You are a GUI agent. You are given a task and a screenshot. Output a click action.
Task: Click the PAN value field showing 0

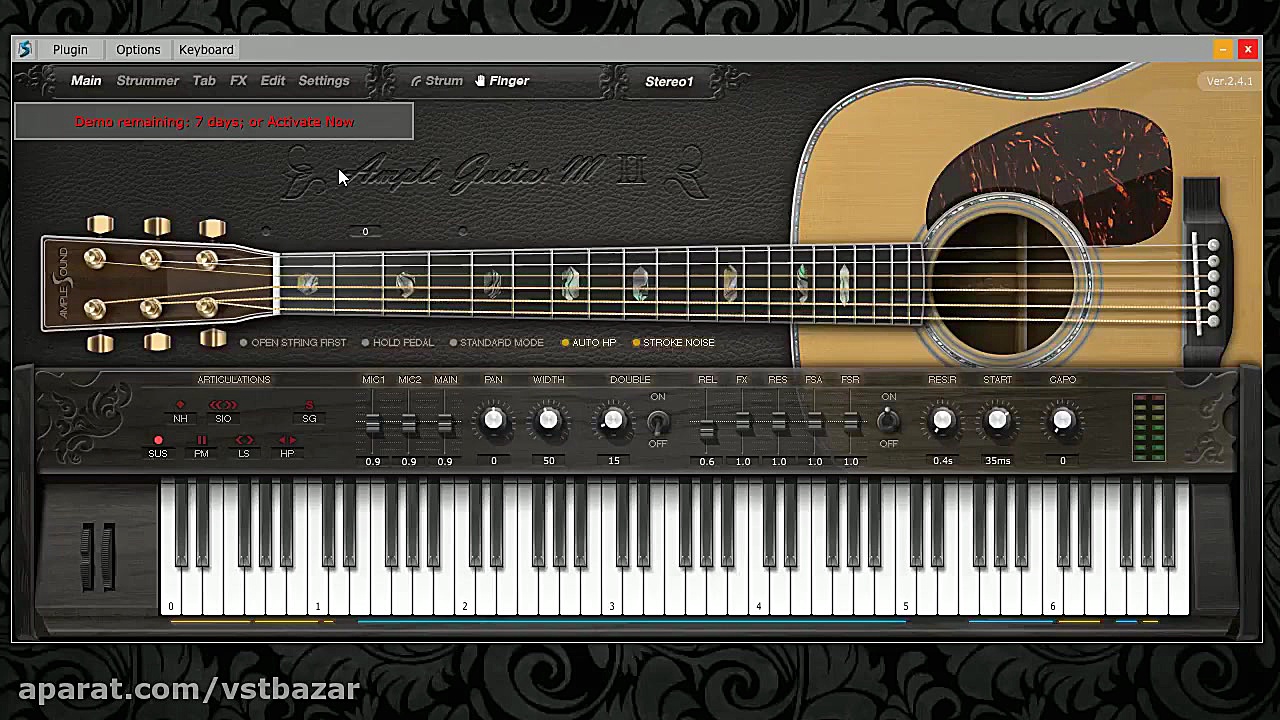click(x=494, y=461)
